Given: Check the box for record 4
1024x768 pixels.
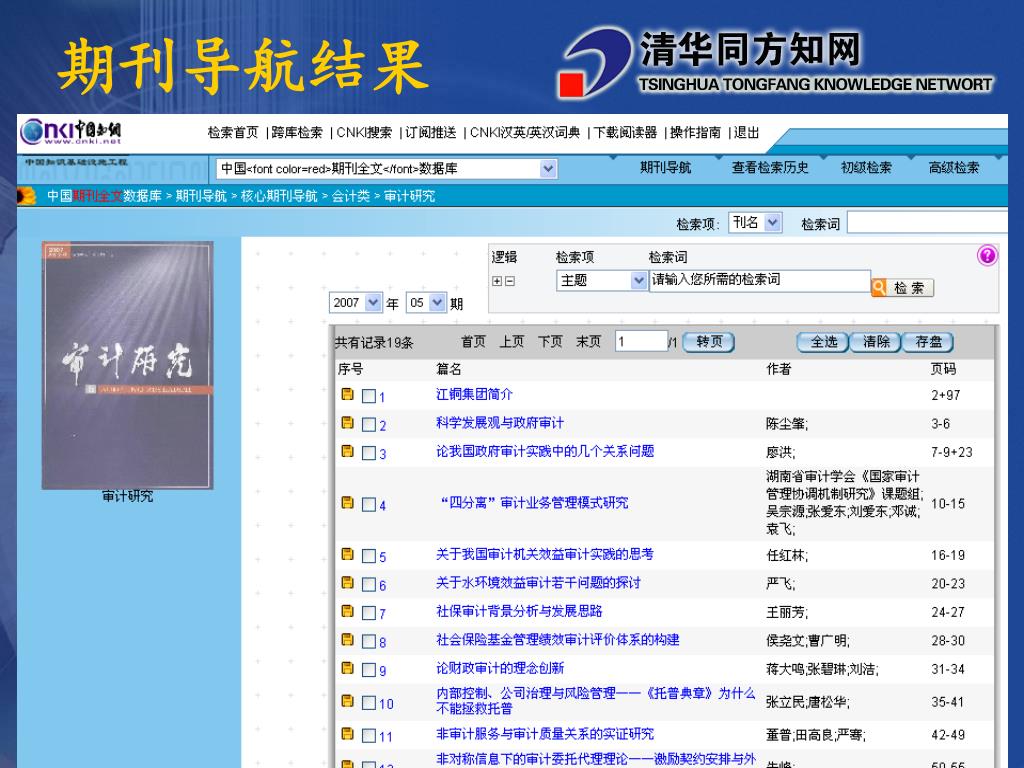Looking at the screenshot, I should click(369, 504).
